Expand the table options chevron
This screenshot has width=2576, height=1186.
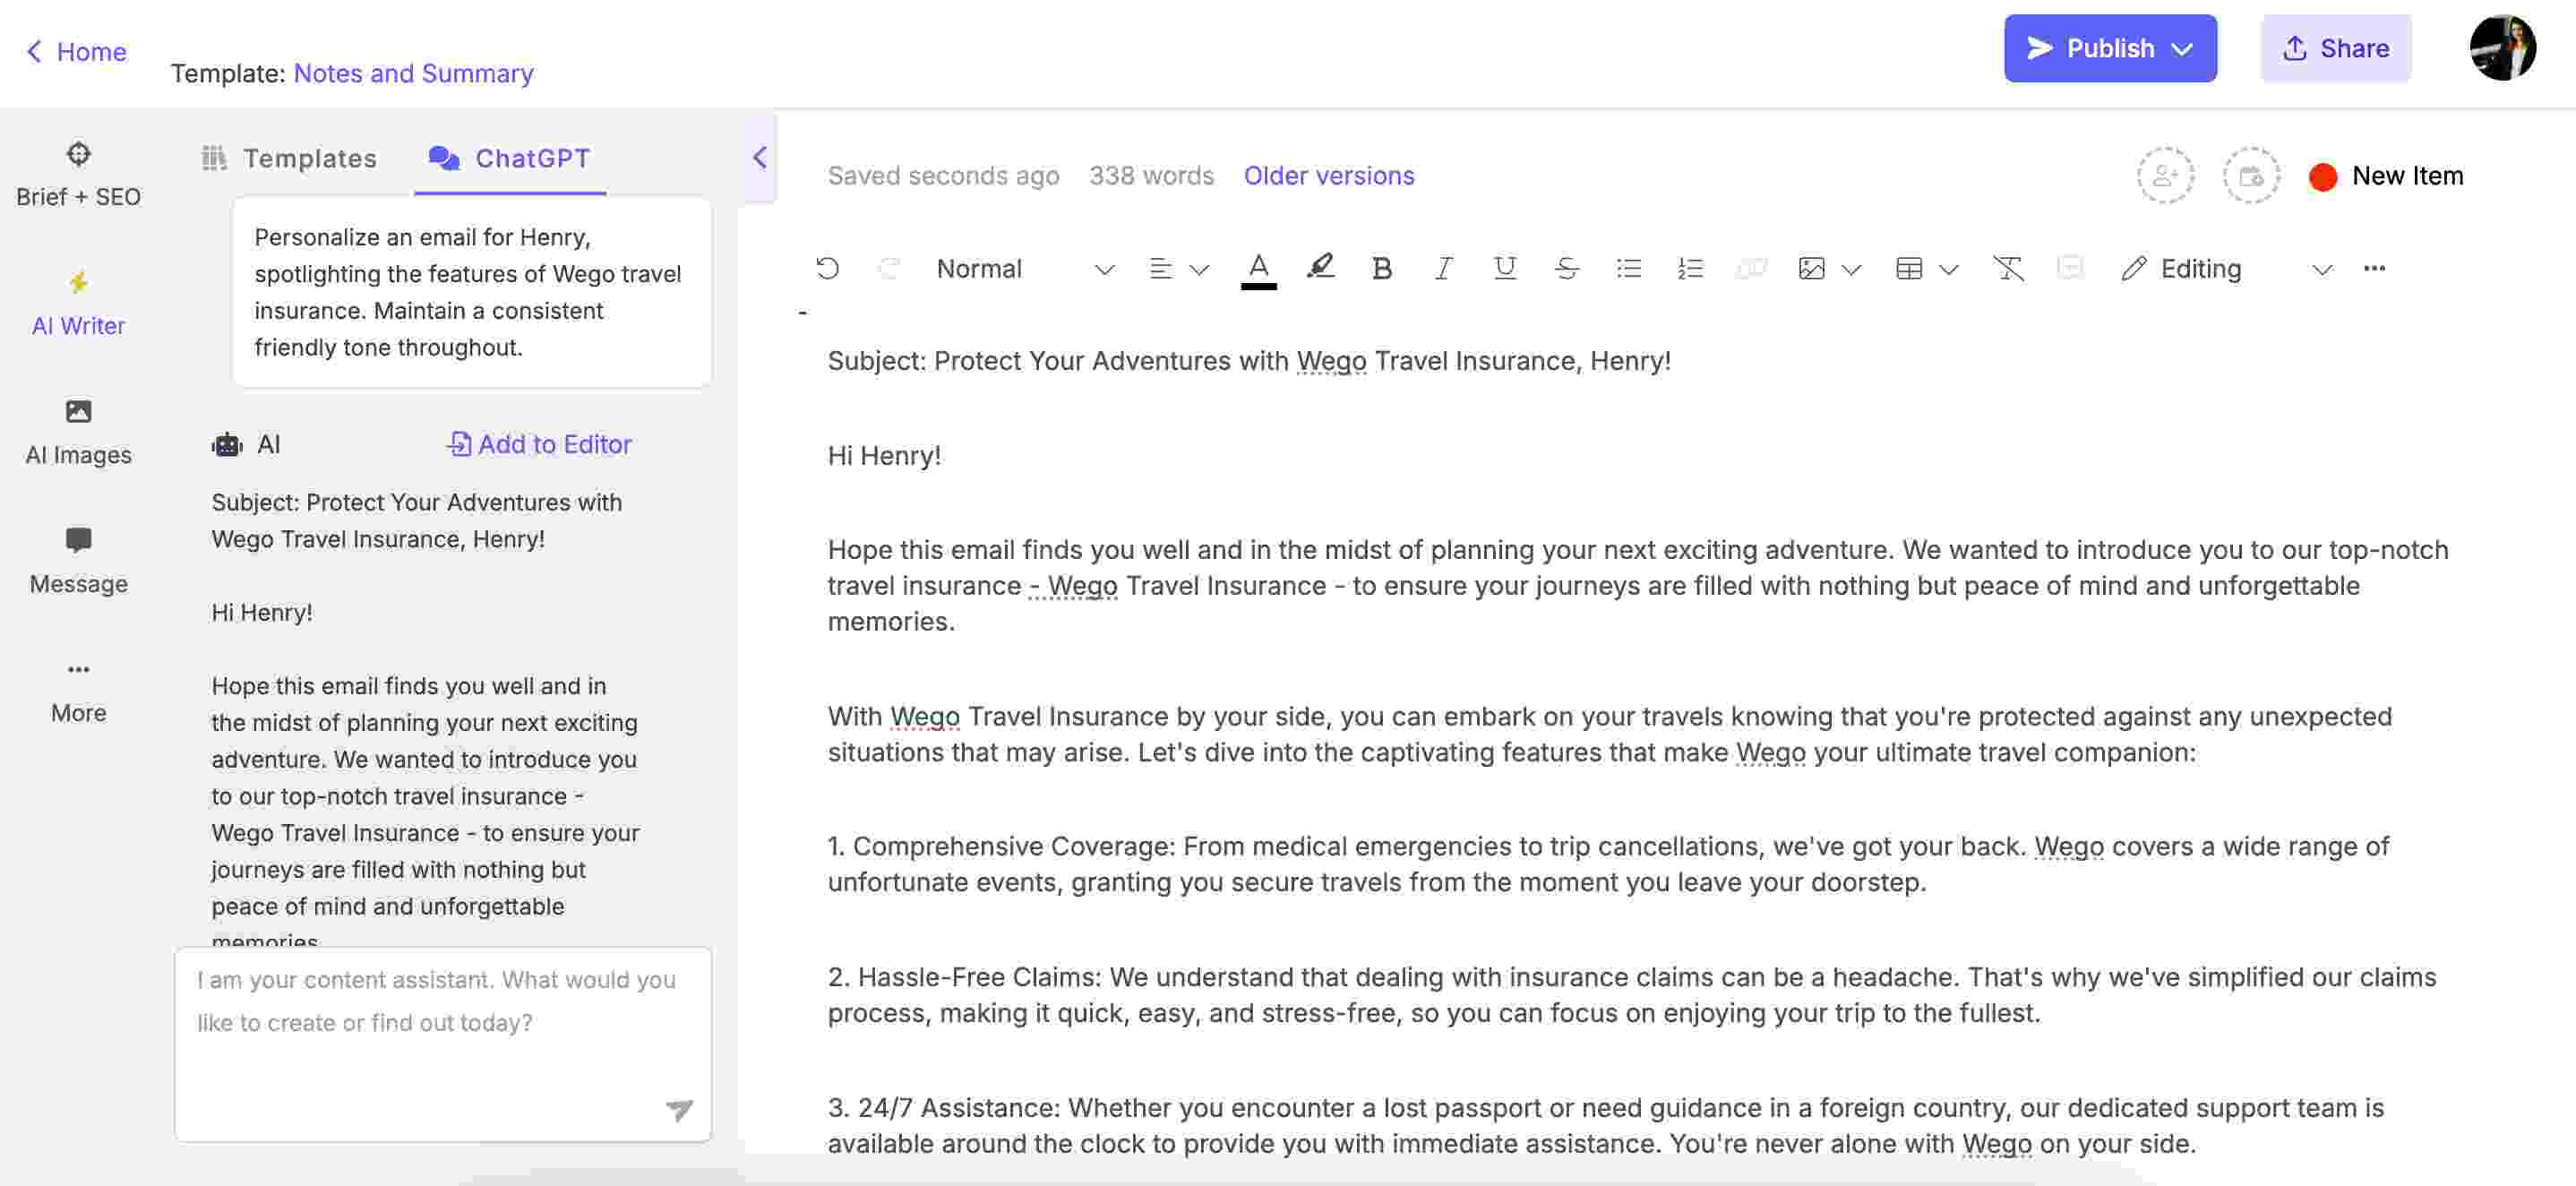1948,269
